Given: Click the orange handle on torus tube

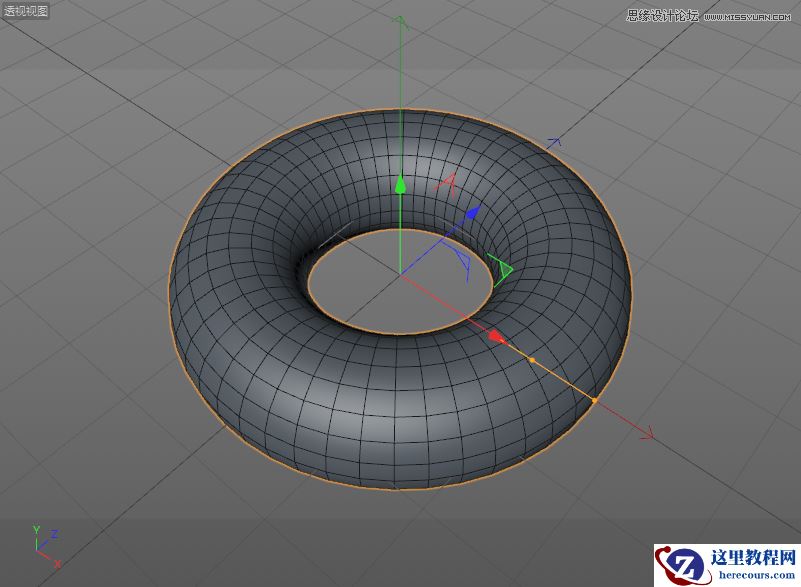Looking at the screenshot, I should tap(532, 360).
